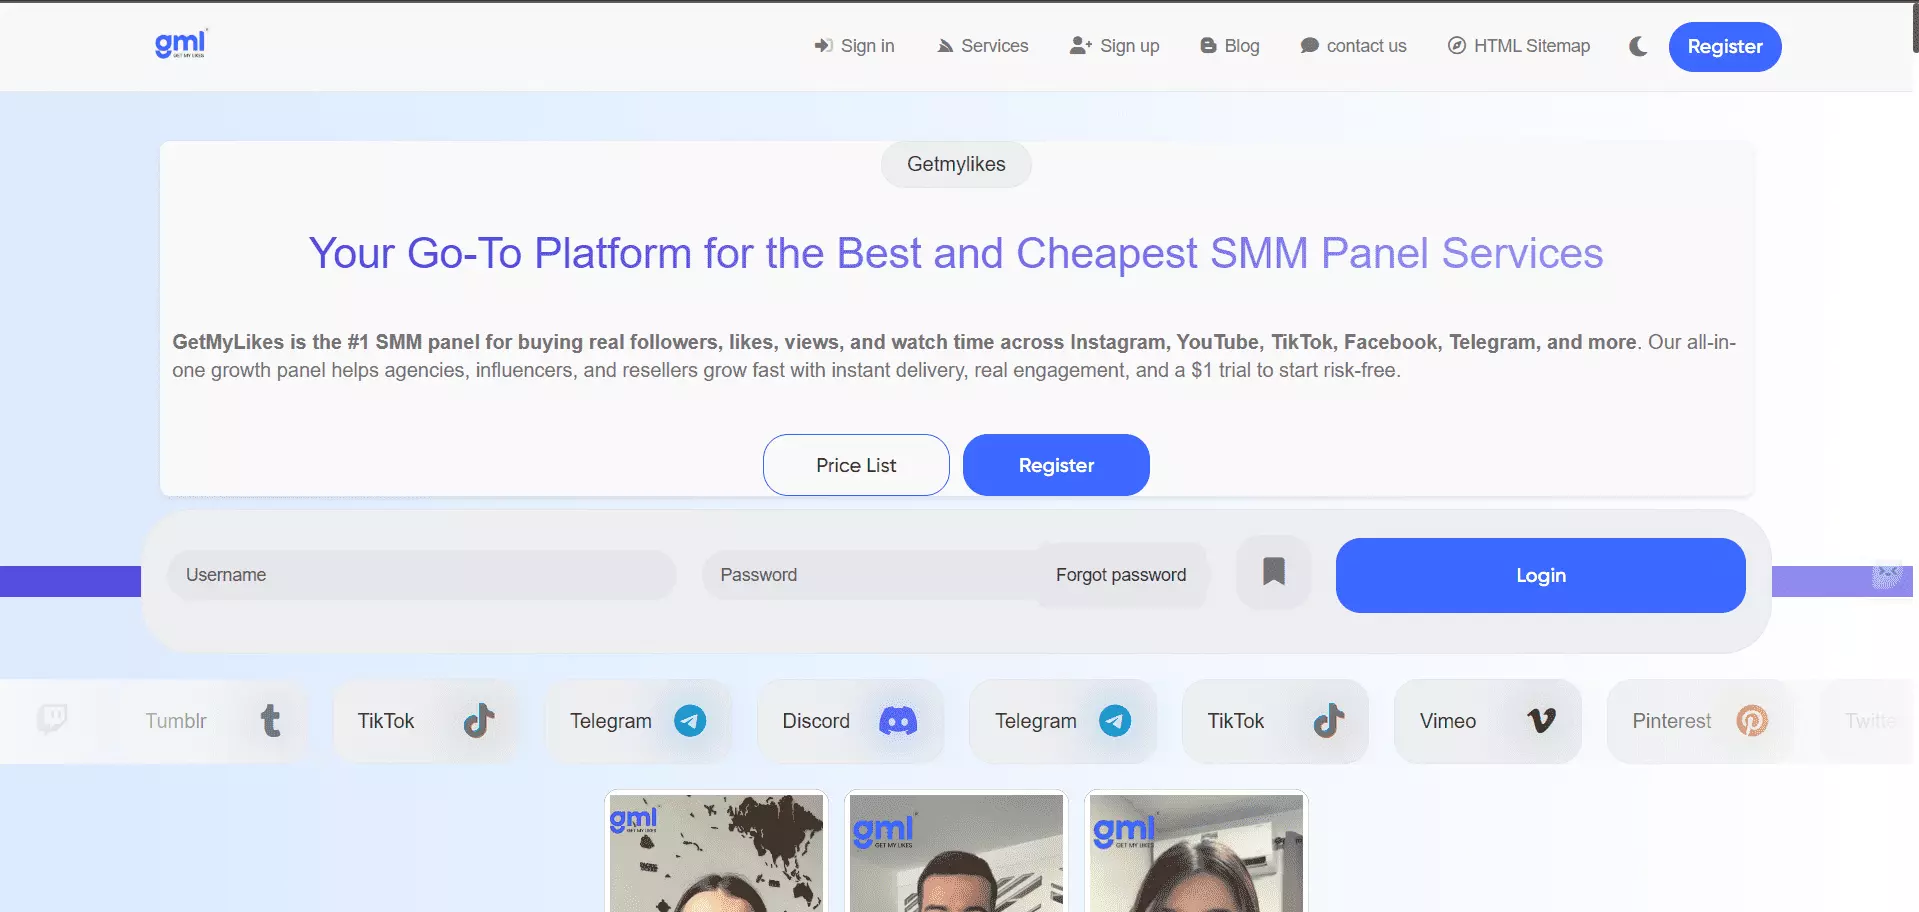Open the Vimeo service chip
This screenshot has width=1919, height=912.
pos(1487,721)
